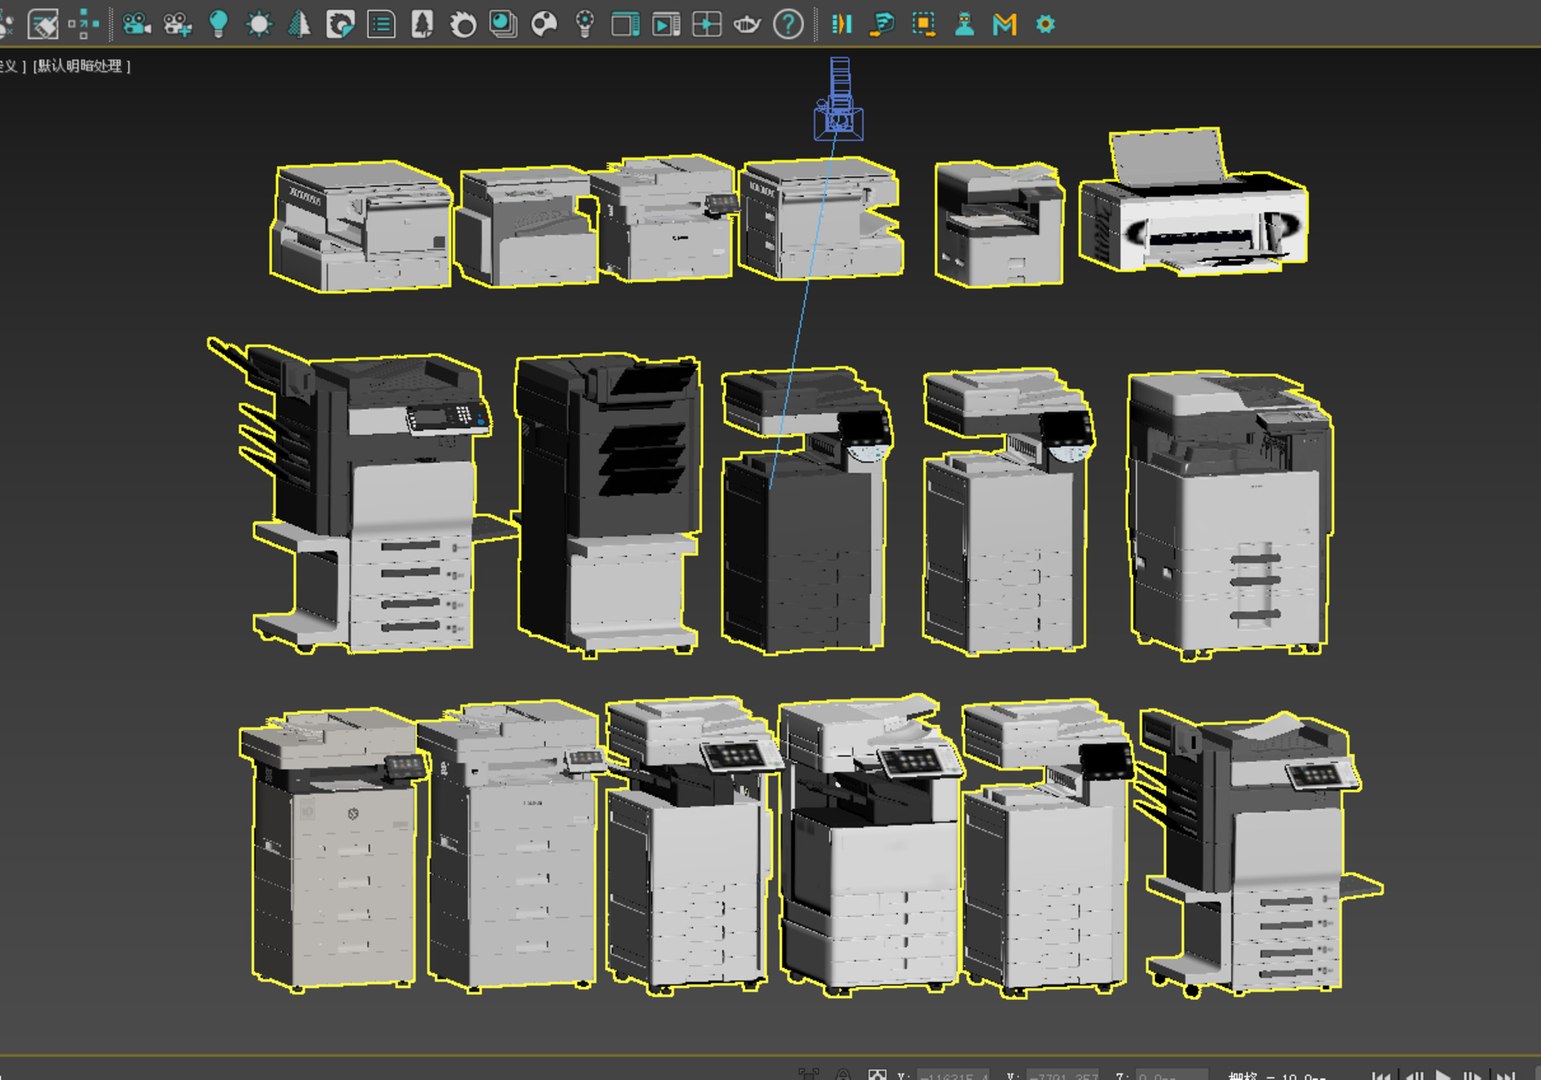The height and width of the screenshot is (1080, 1541).
Task: Click the checkbox-with-brush toolbar icon
Action: point(43,24)
